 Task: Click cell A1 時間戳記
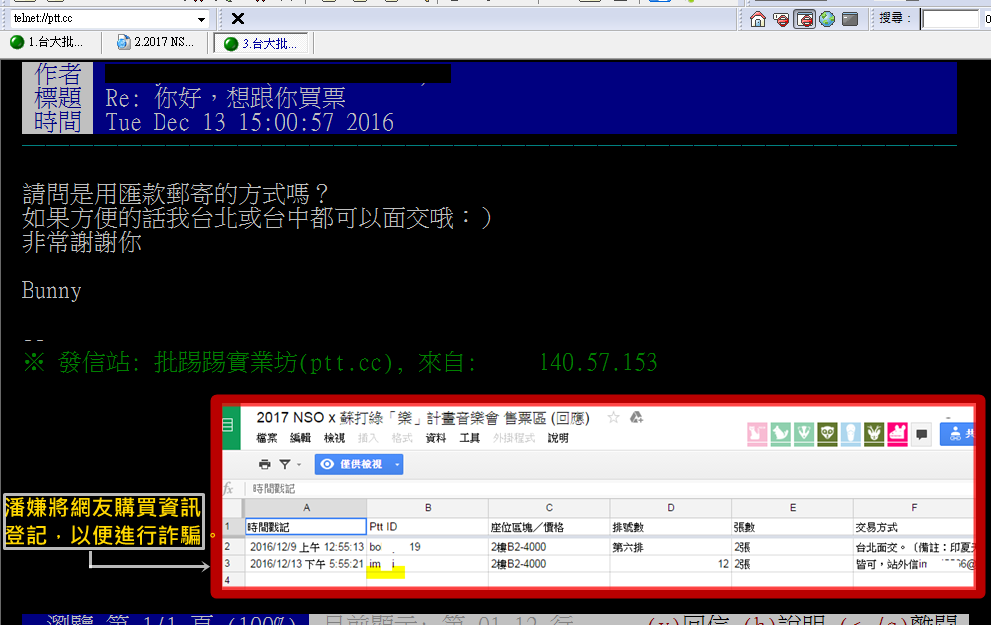(x=306, y=527)
